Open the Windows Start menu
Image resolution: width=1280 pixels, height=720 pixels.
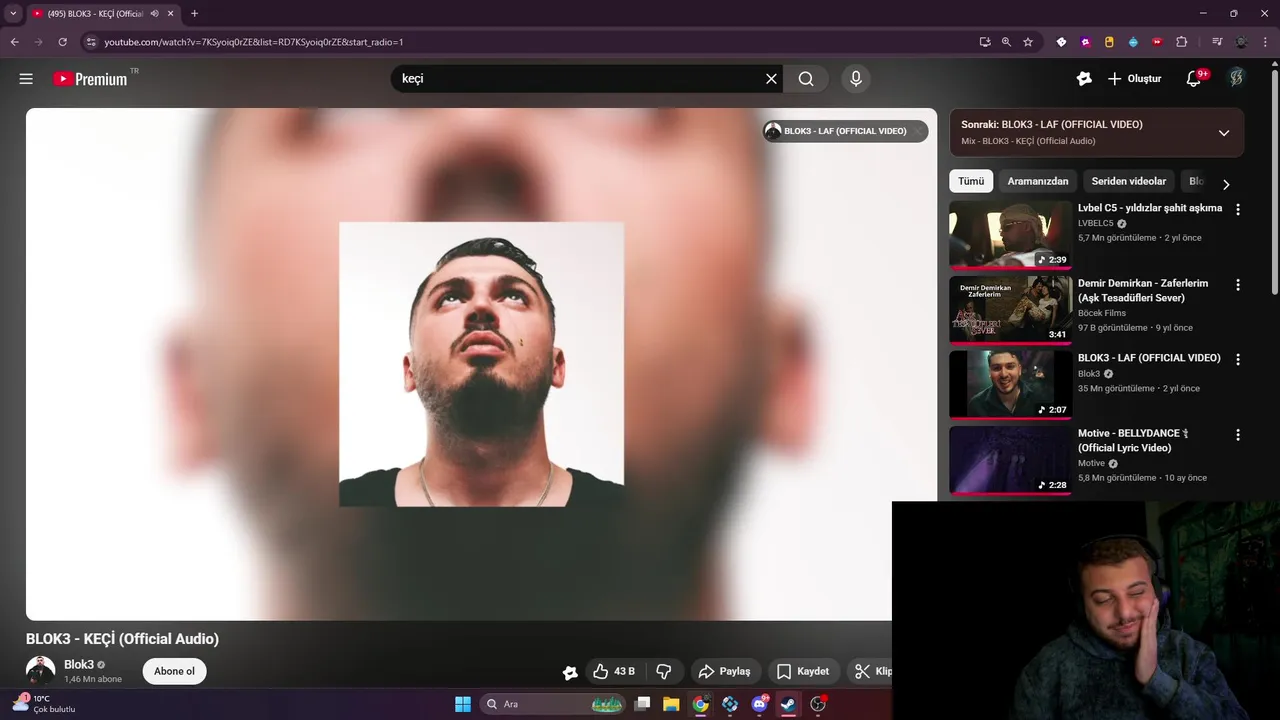click(463, 704)
